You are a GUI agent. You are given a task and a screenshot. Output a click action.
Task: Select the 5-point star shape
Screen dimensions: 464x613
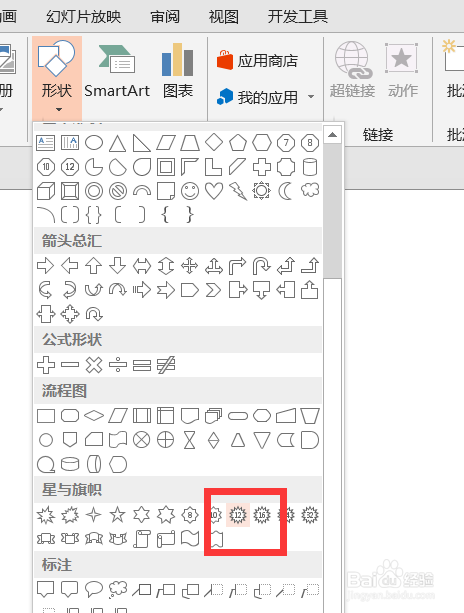point(117,515)
